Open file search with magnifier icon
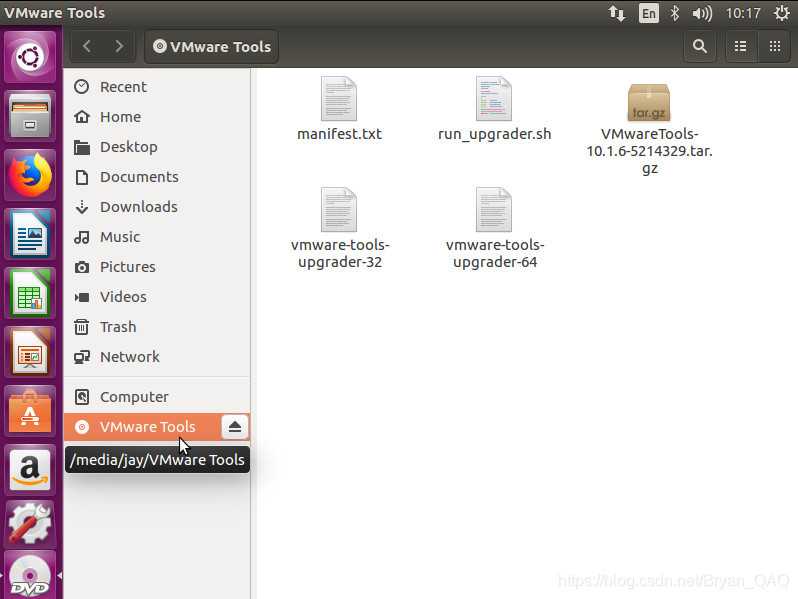The height and width of the screenshot is (599, 798). coord(700,47)
